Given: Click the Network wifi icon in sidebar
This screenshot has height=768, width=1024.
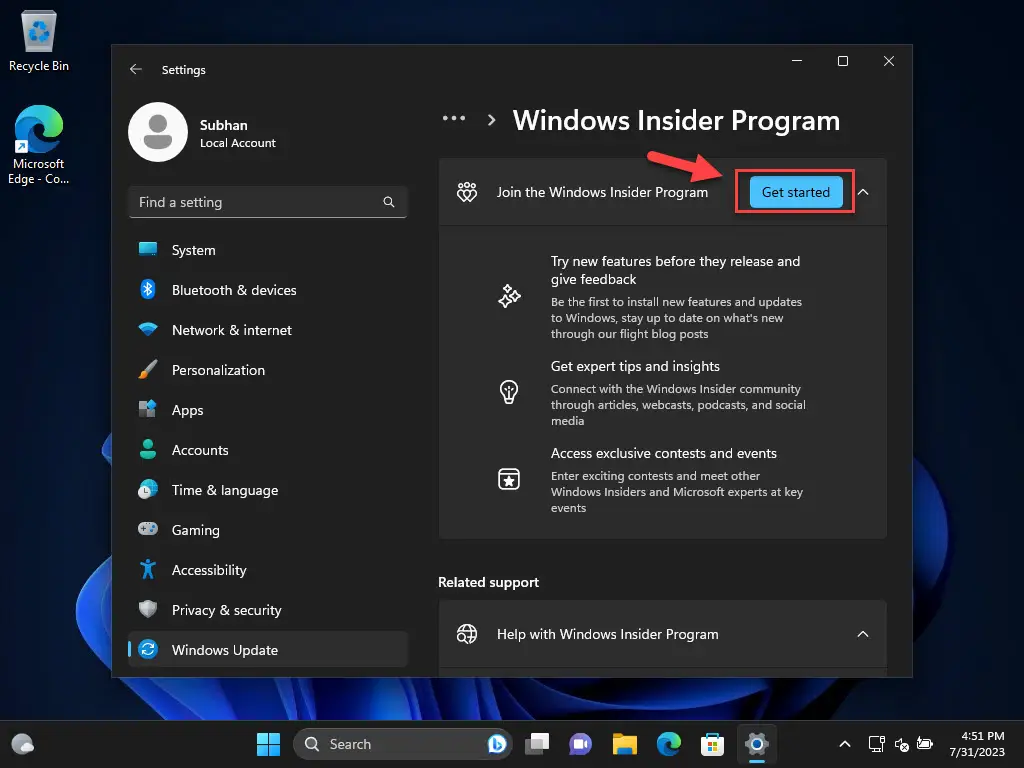Looking at the screenshot, I should click(148, 329).
